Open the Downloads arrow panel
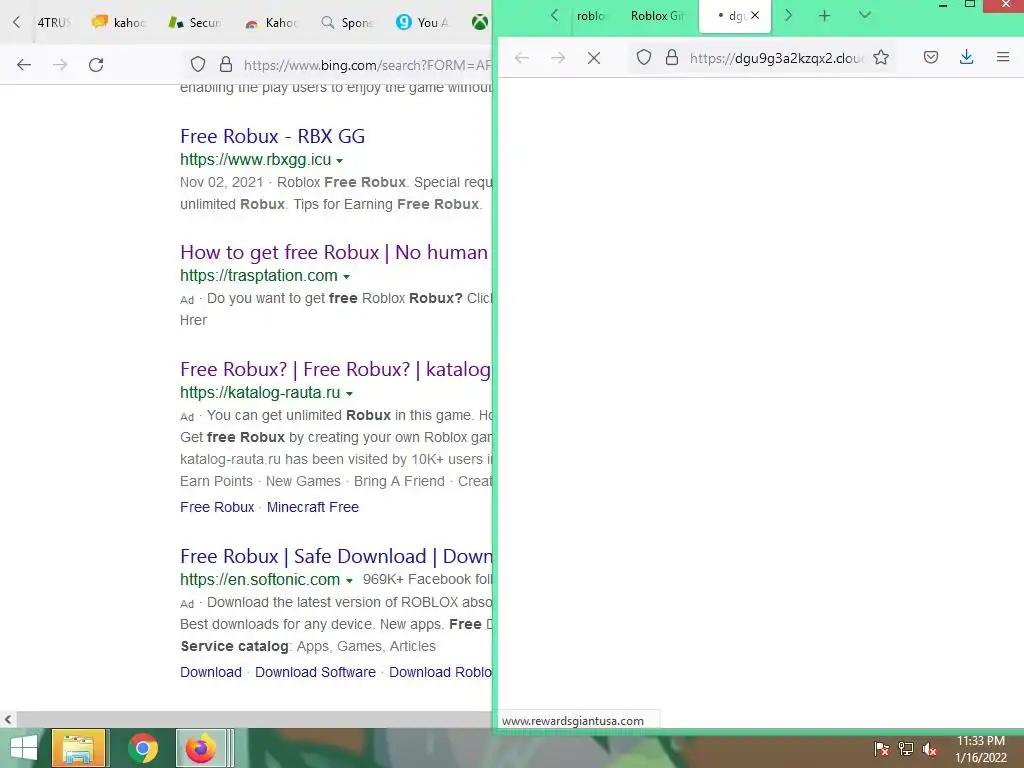1024x768 pixels. (x=967, y=57)
